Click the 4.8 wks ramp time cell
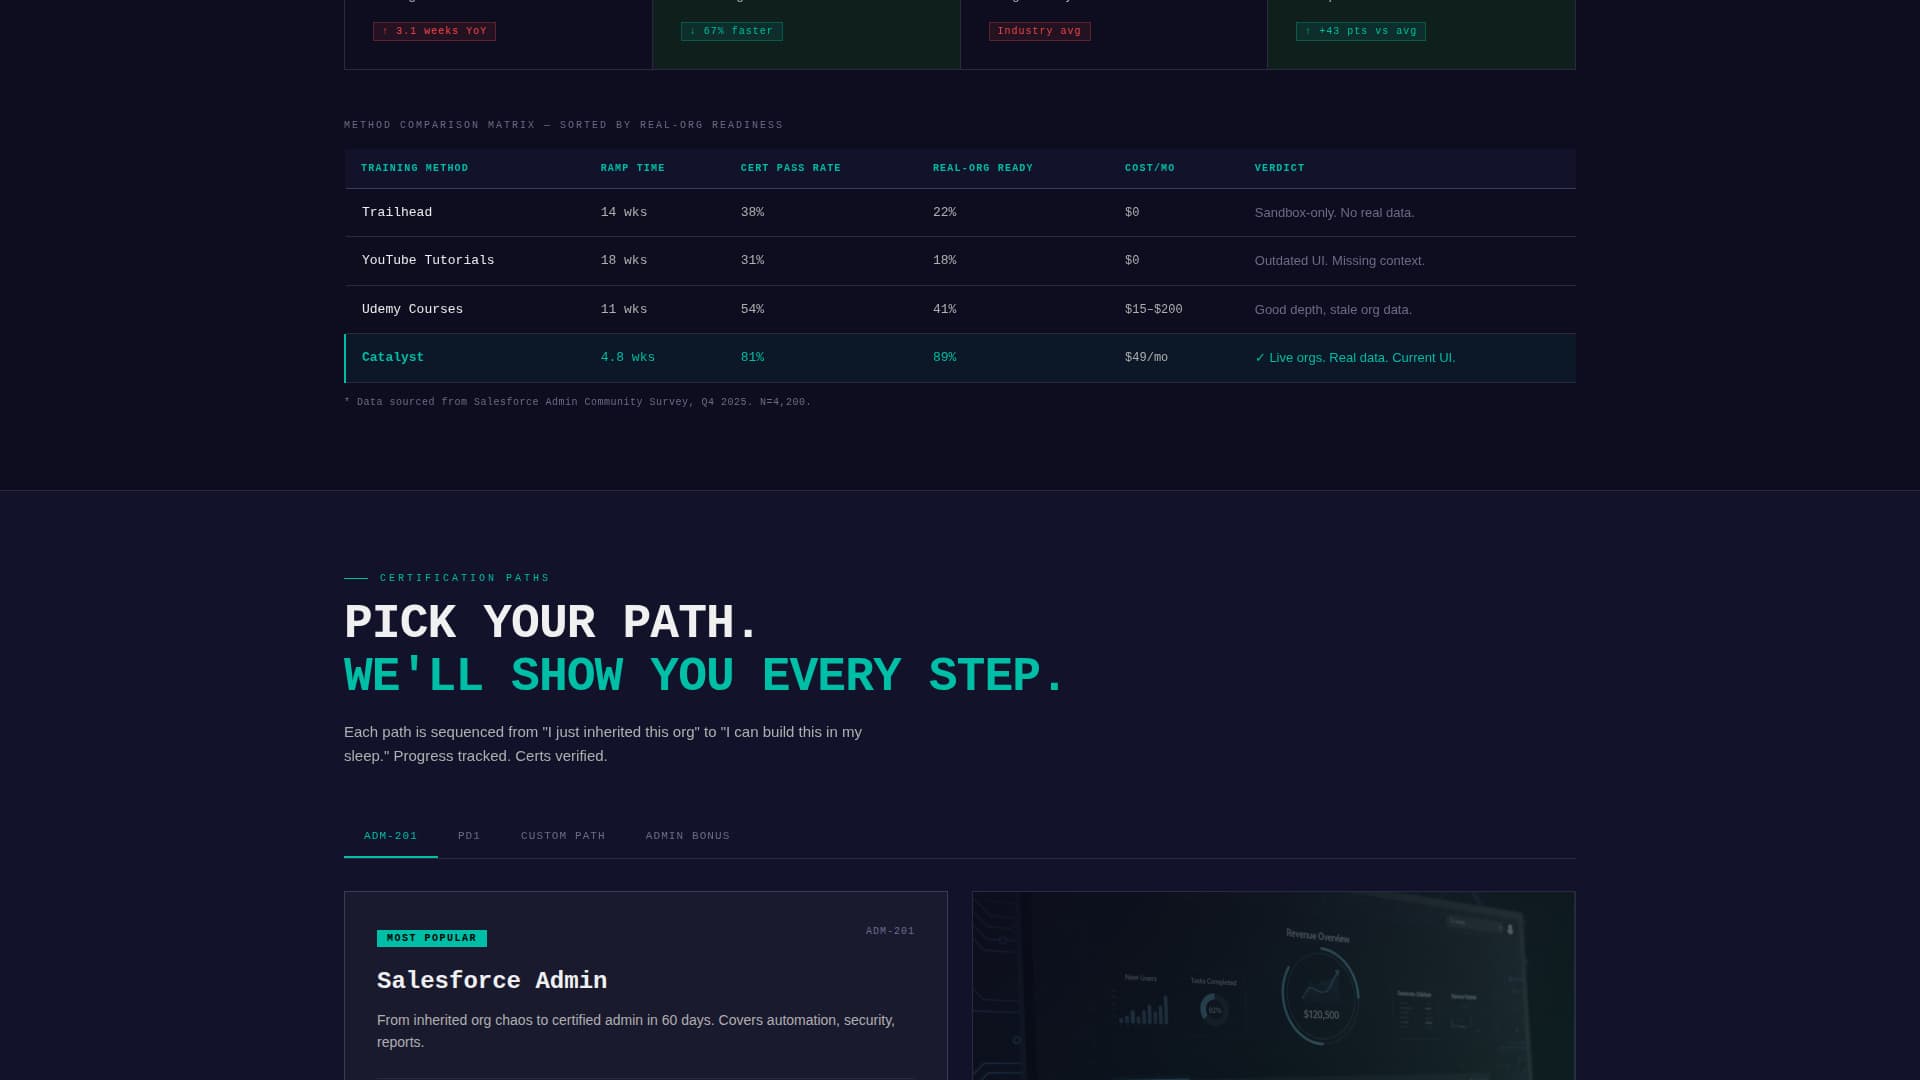The width and height of the screenshot is (1920, 1080). [x=628, y=358]
